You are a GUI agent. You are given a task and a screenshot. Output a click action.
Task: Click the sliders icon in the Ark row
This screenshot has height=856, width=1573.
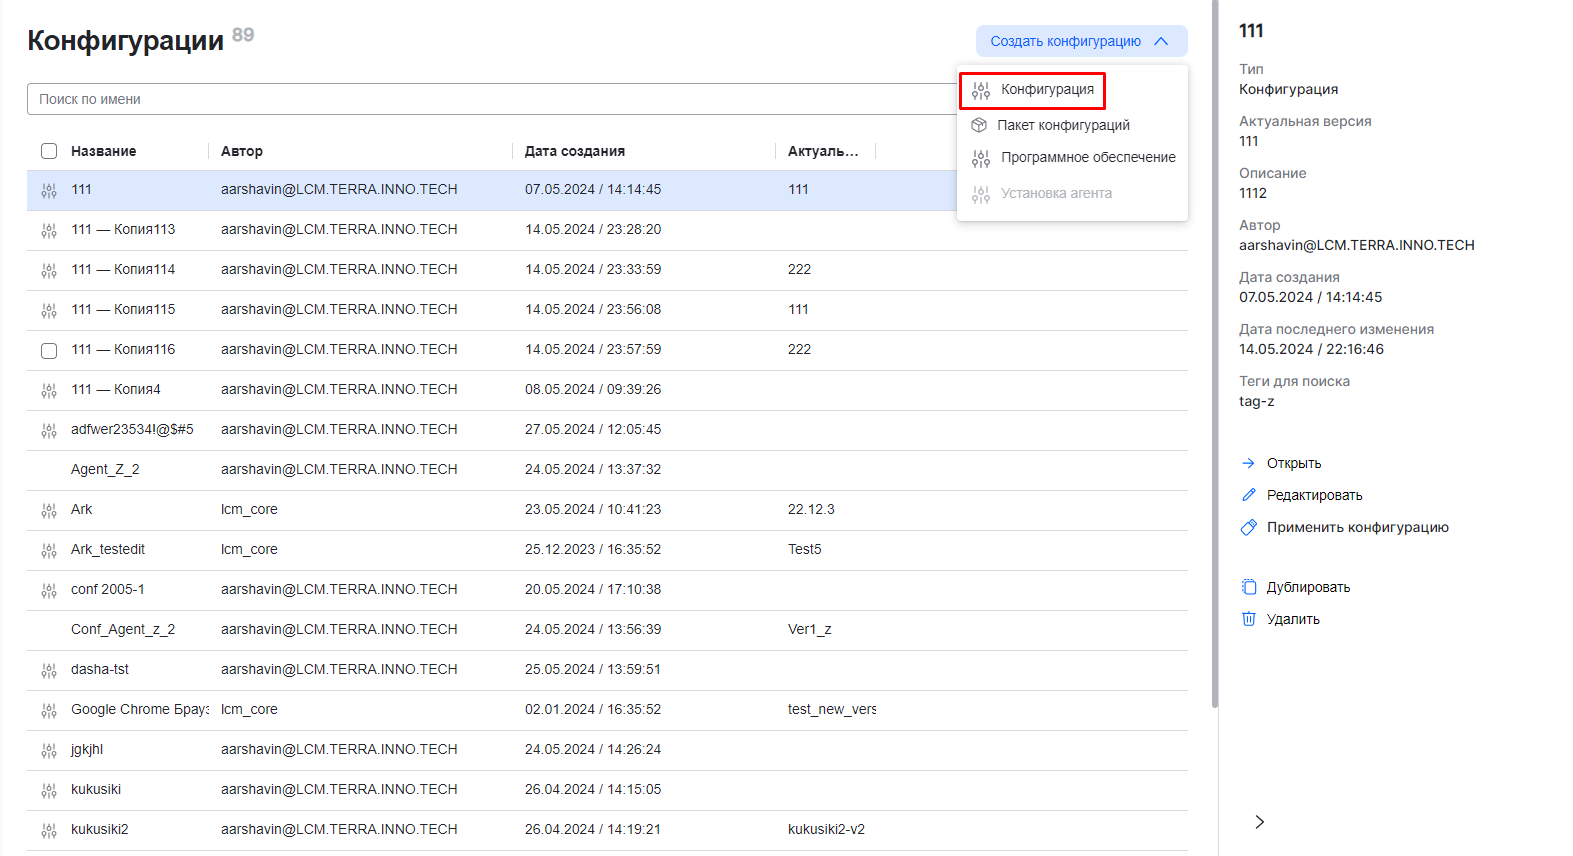[49, 510]
